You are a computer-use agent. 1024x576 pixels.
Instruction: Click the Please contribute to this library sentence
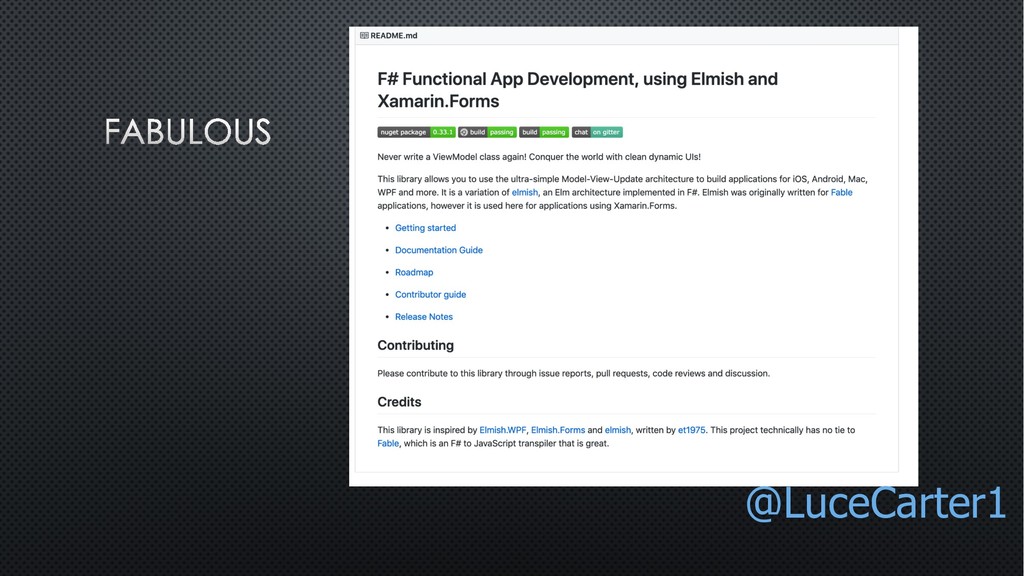coord(573,374)
